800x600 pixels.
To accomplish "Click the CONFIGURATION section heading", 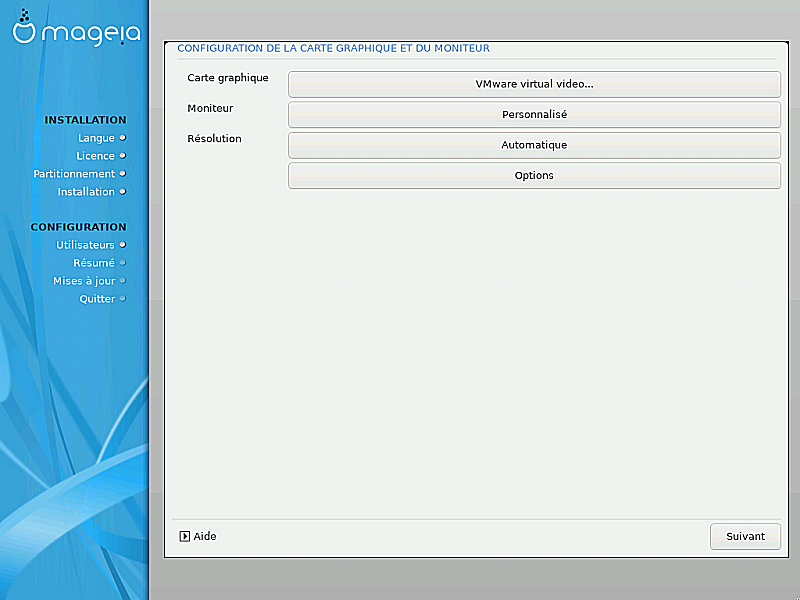I will coord(78,227).
